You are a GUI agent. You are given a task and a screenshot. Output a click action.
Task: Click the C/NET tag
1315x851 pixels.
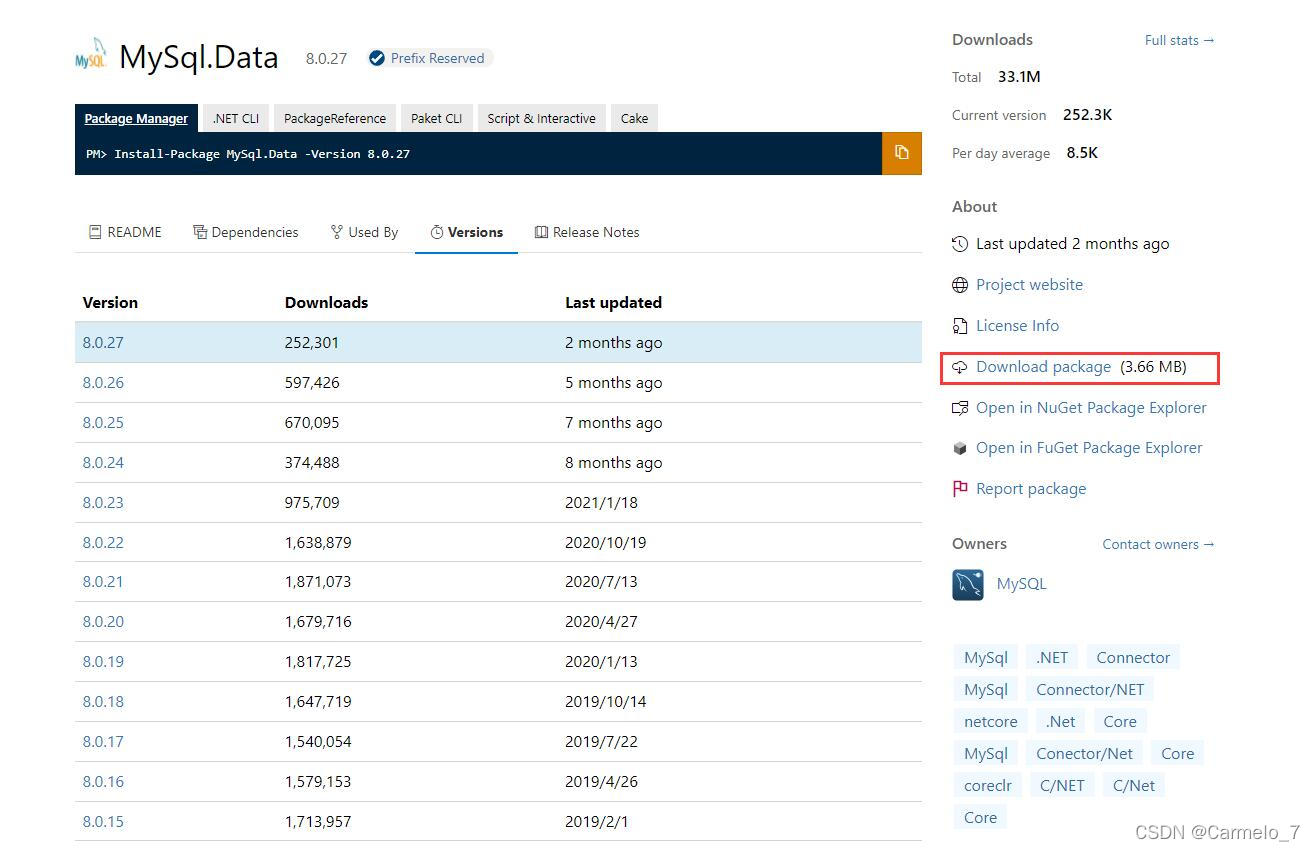(x=1062, y=785)
